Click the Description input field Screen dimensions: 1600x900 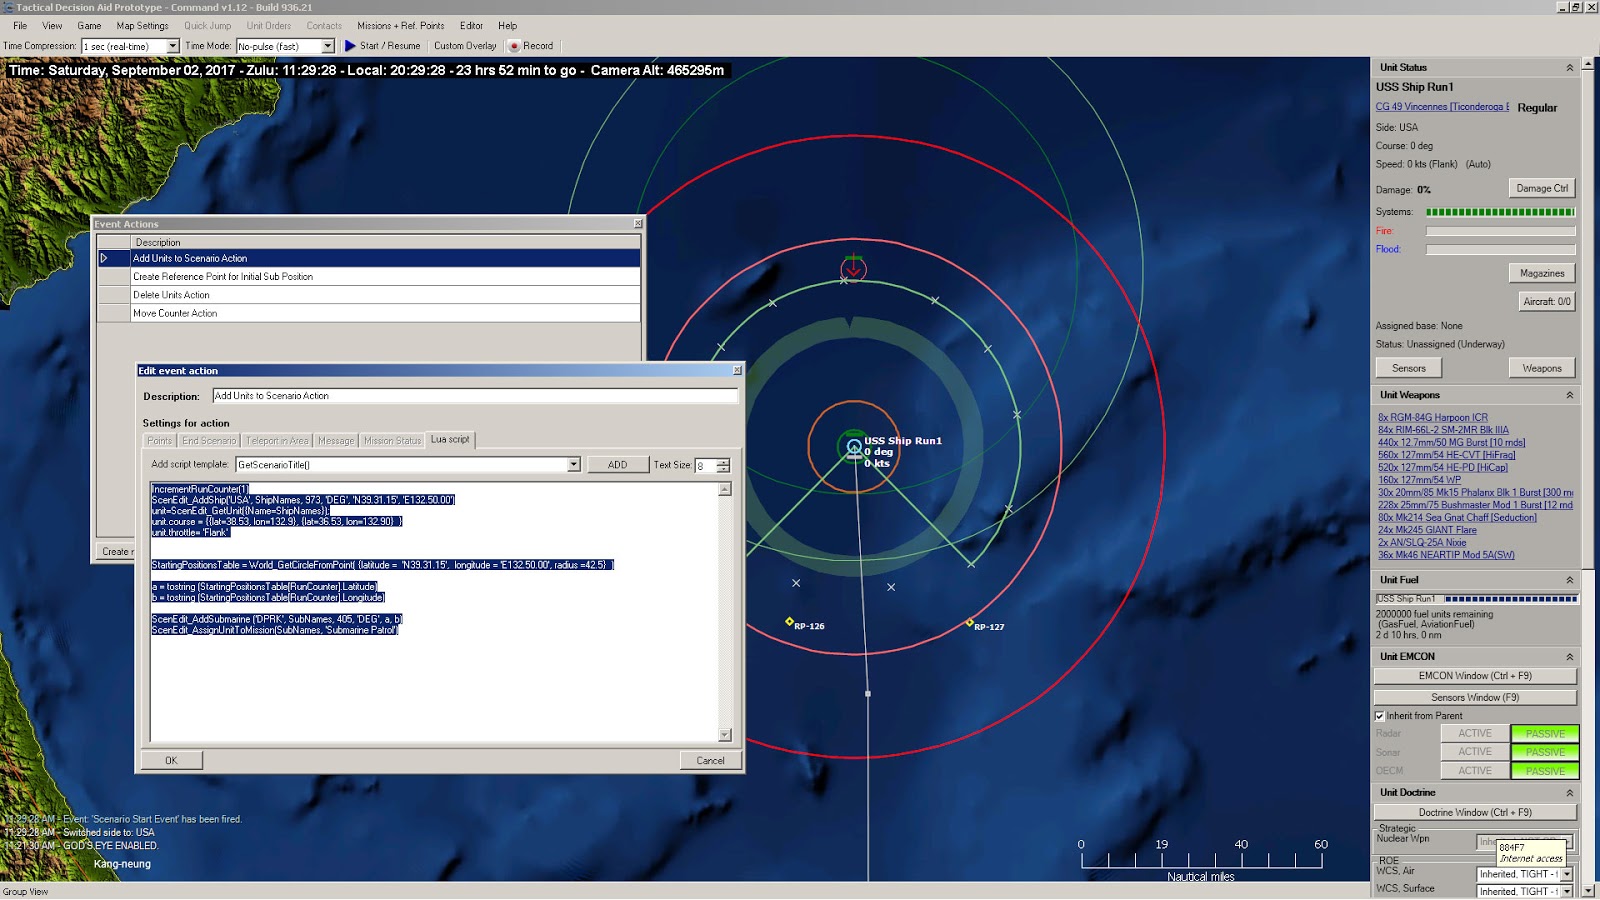pyautogui.click(x=475, y=396)
